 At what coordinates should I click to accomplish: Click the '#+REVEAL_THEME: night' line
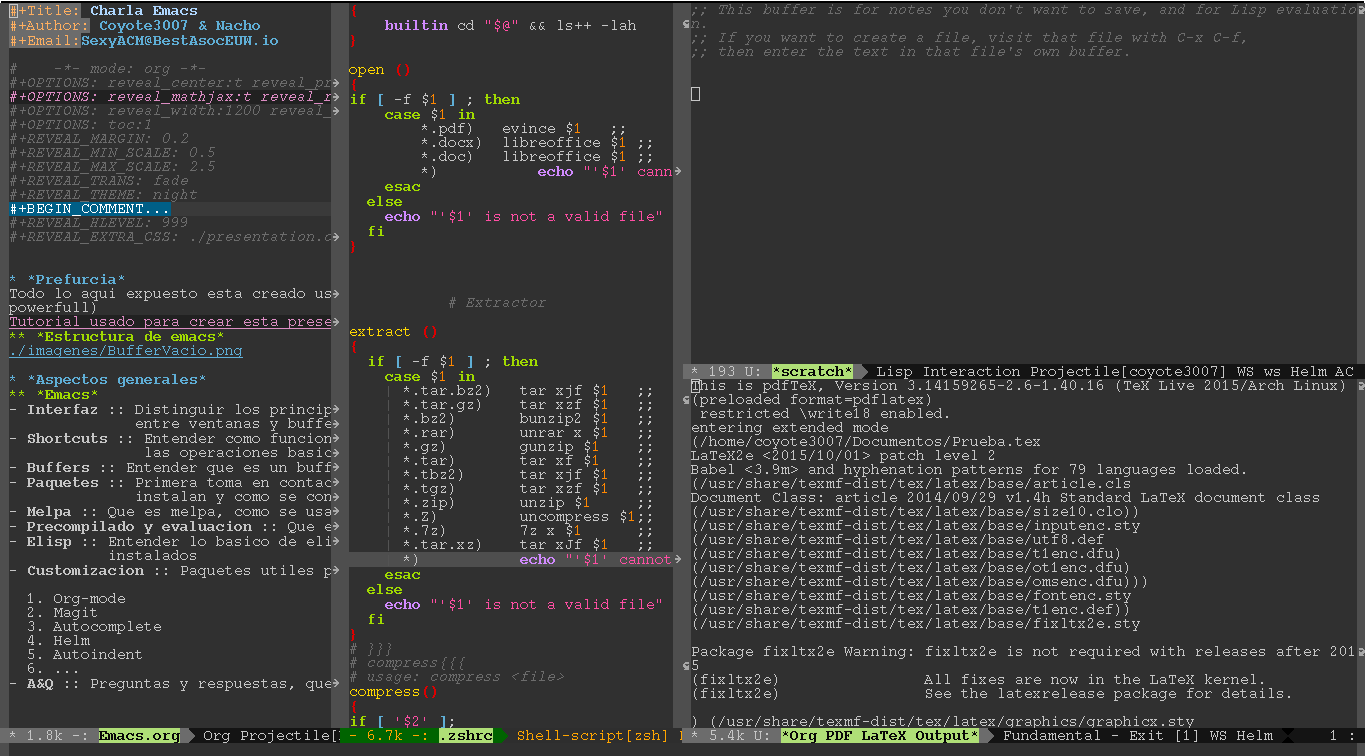tap(104, 195)
